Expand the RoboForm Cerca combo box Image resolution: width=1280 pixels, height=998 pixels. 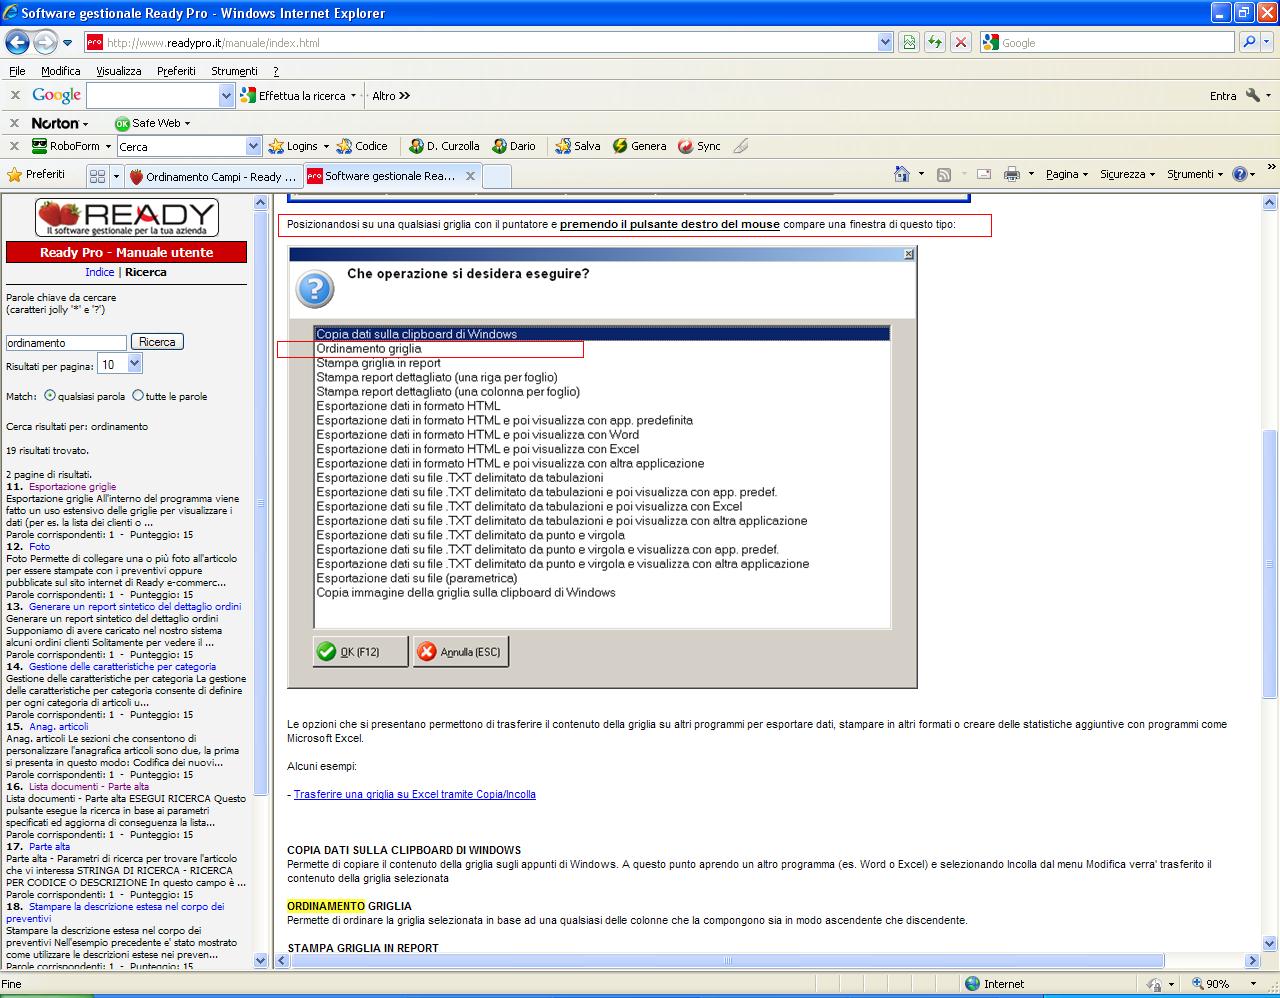[x=253, y=146]
